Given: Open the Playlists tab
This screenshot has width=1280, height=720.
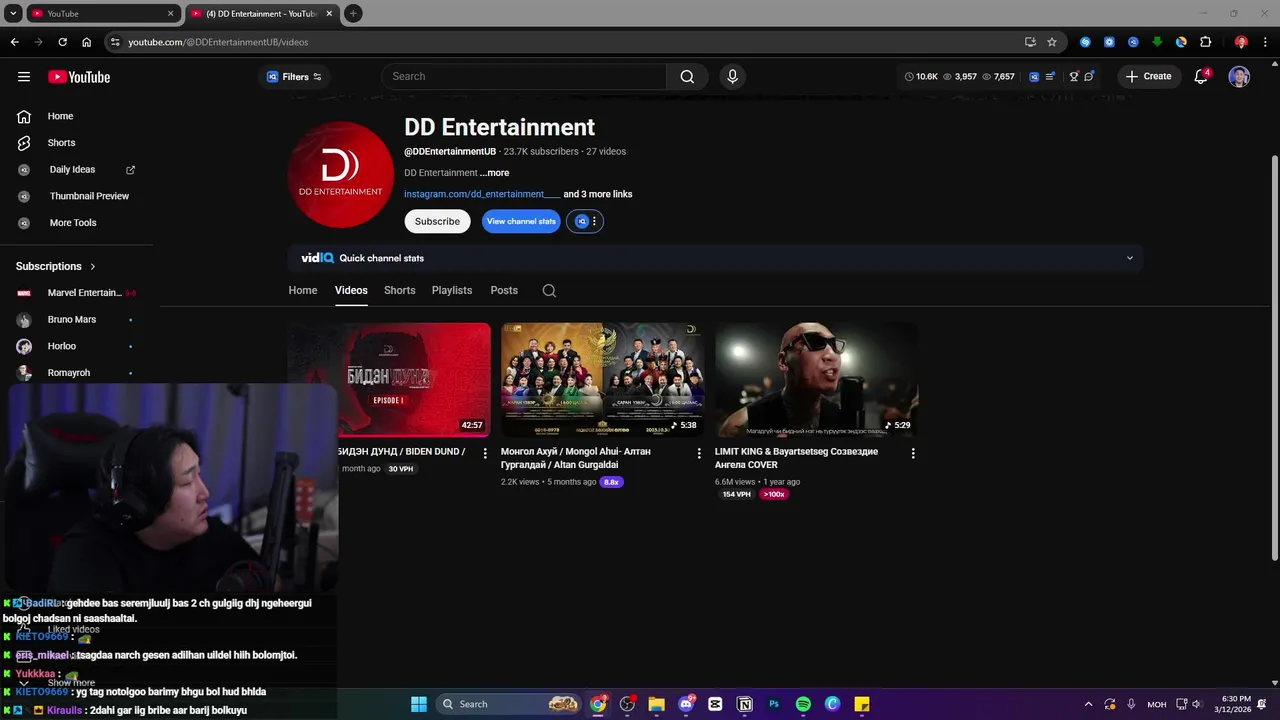Looking at the screenshot, I should (452, 290).
